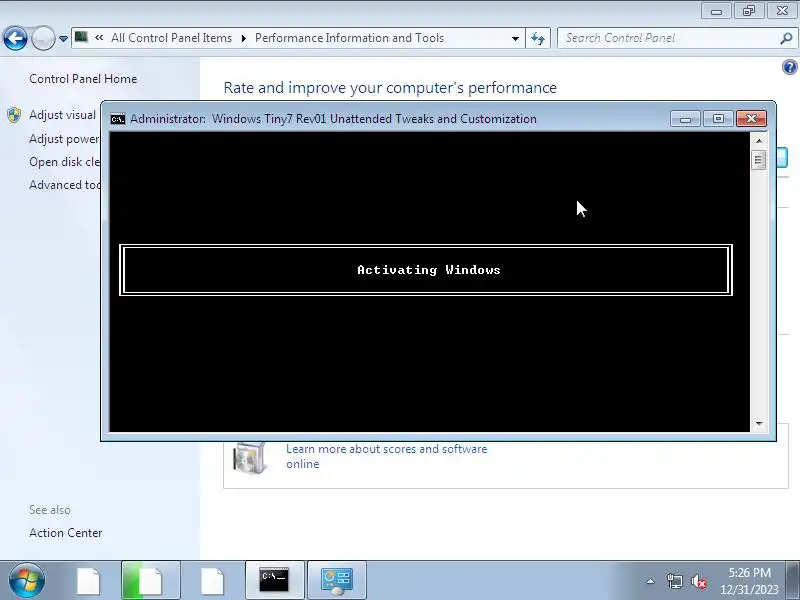Open disk cleanup link in sidebar
Viewport: 800px width, 600px height.
64,162
